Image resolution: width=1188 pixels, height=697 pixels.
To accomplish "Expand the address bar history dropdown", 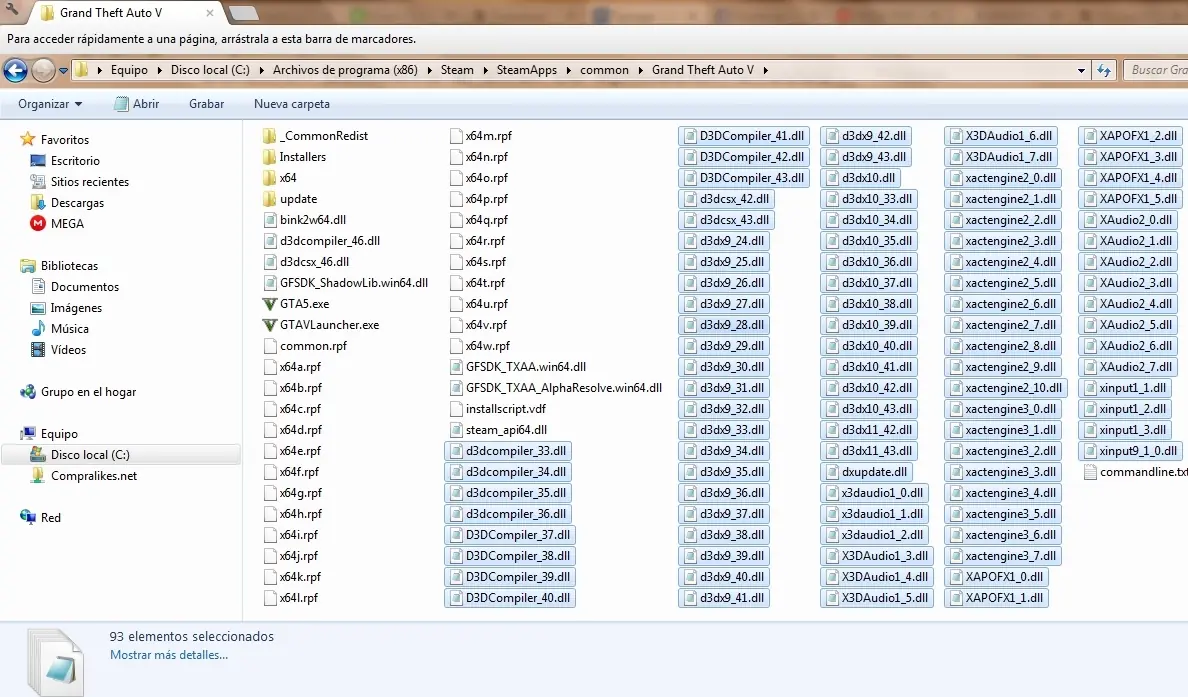I will tap(1081, 70).
